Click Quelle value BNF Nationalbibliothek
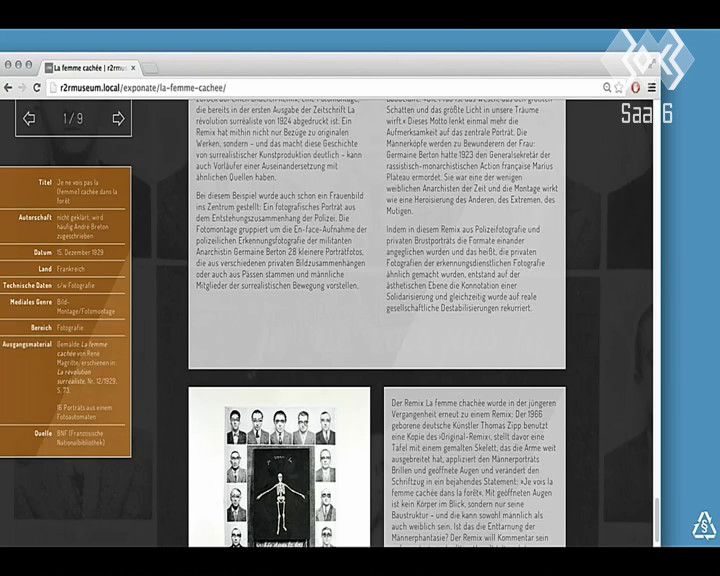Screen dimensions: 720x576 81,438
